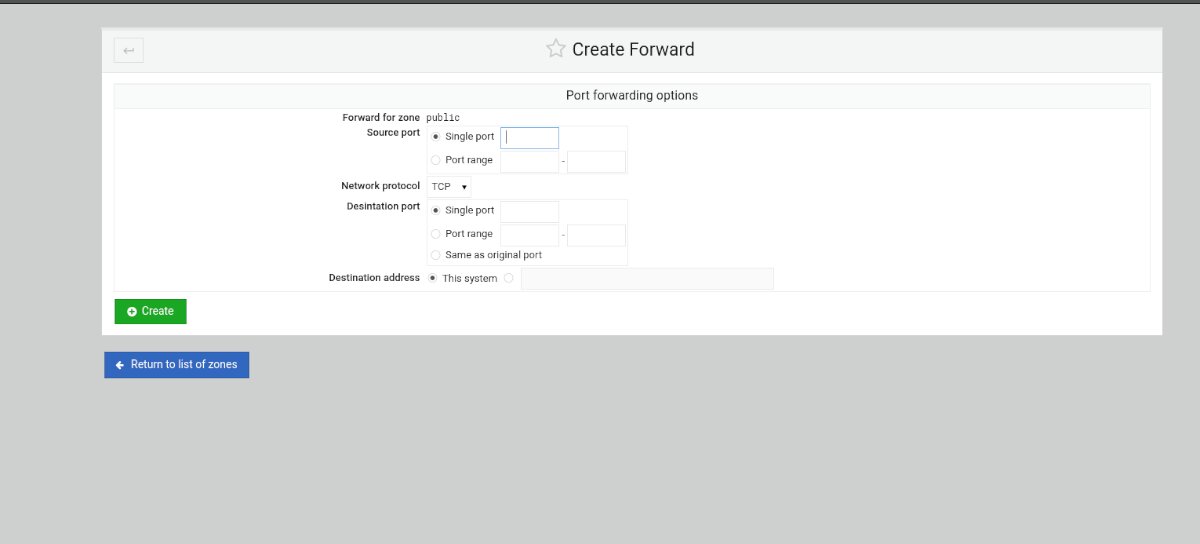Click the green Create button

[x=150, y=311]
